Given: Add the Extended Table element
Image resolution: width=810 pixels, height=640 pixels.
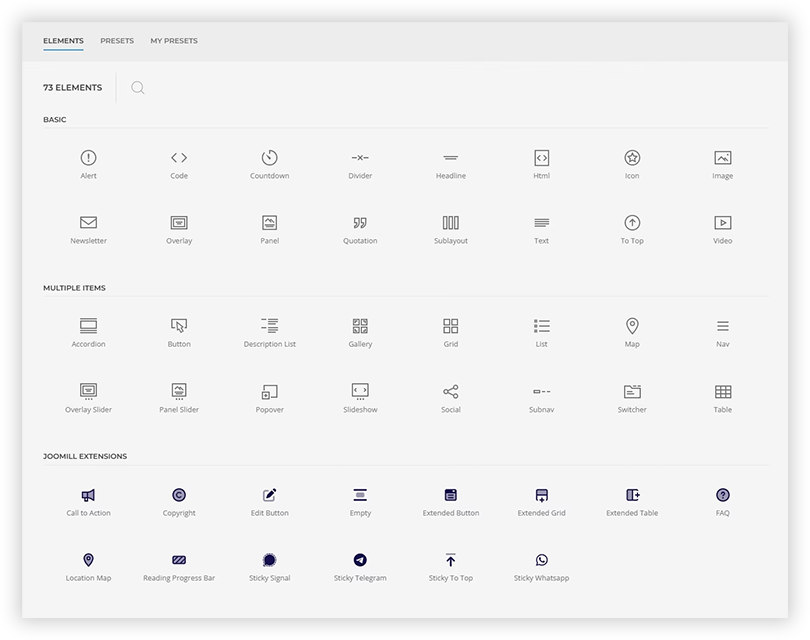Looking at the screenshot, I should point(632,502).
